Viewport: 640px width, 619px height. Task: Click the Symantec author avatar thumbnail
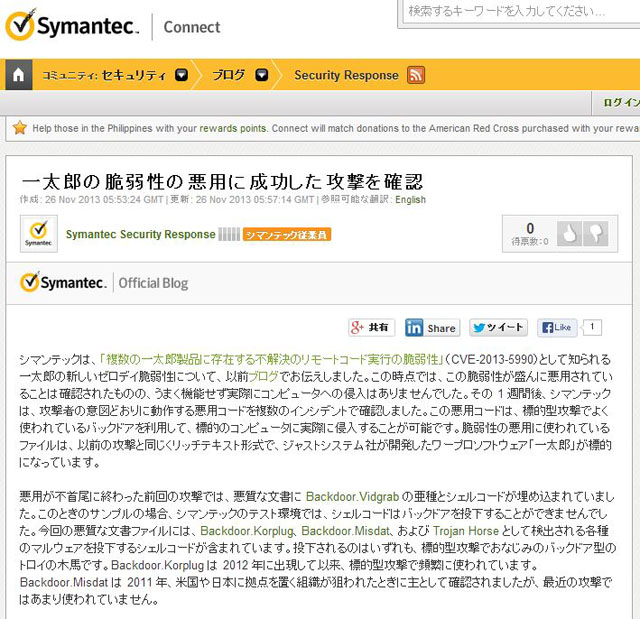click(x=39, y=234)
